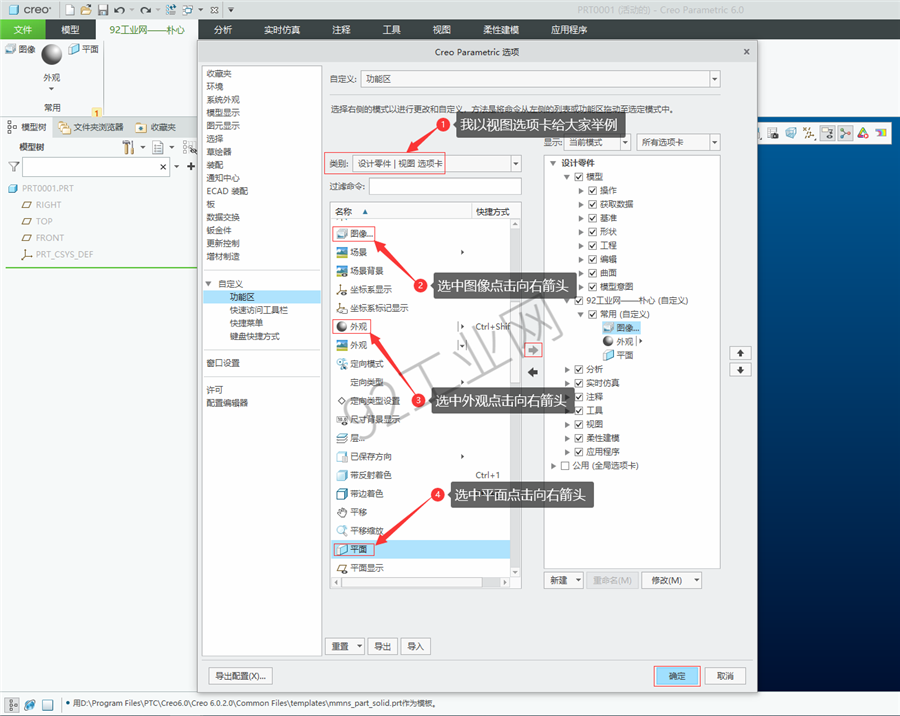
Task: Uncheck the 分析 tab checkbox
Action: (x=579, y=369)
